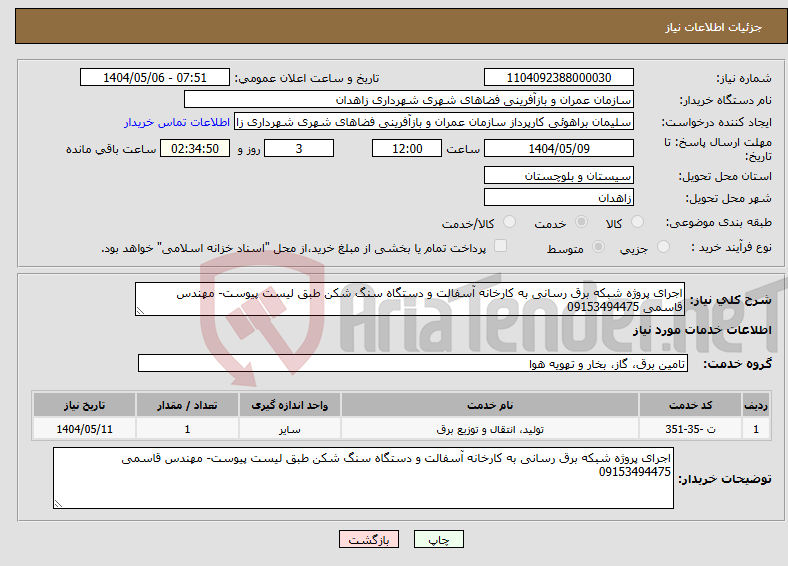Click the شرح کلی نیاز description textarea
Screen dimensions: 788x566
[x=410, y=299]
